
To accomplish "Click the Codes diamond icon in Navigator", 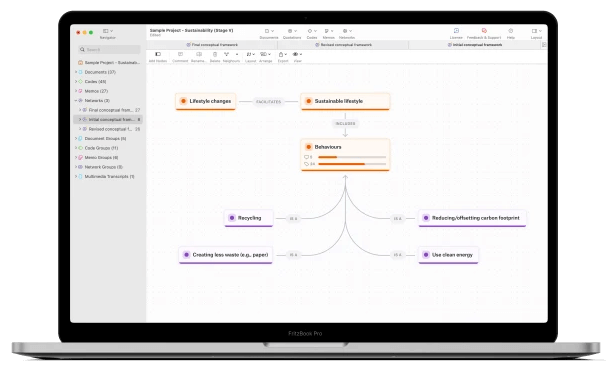I will pyautogui.click(x=81, y=82).
